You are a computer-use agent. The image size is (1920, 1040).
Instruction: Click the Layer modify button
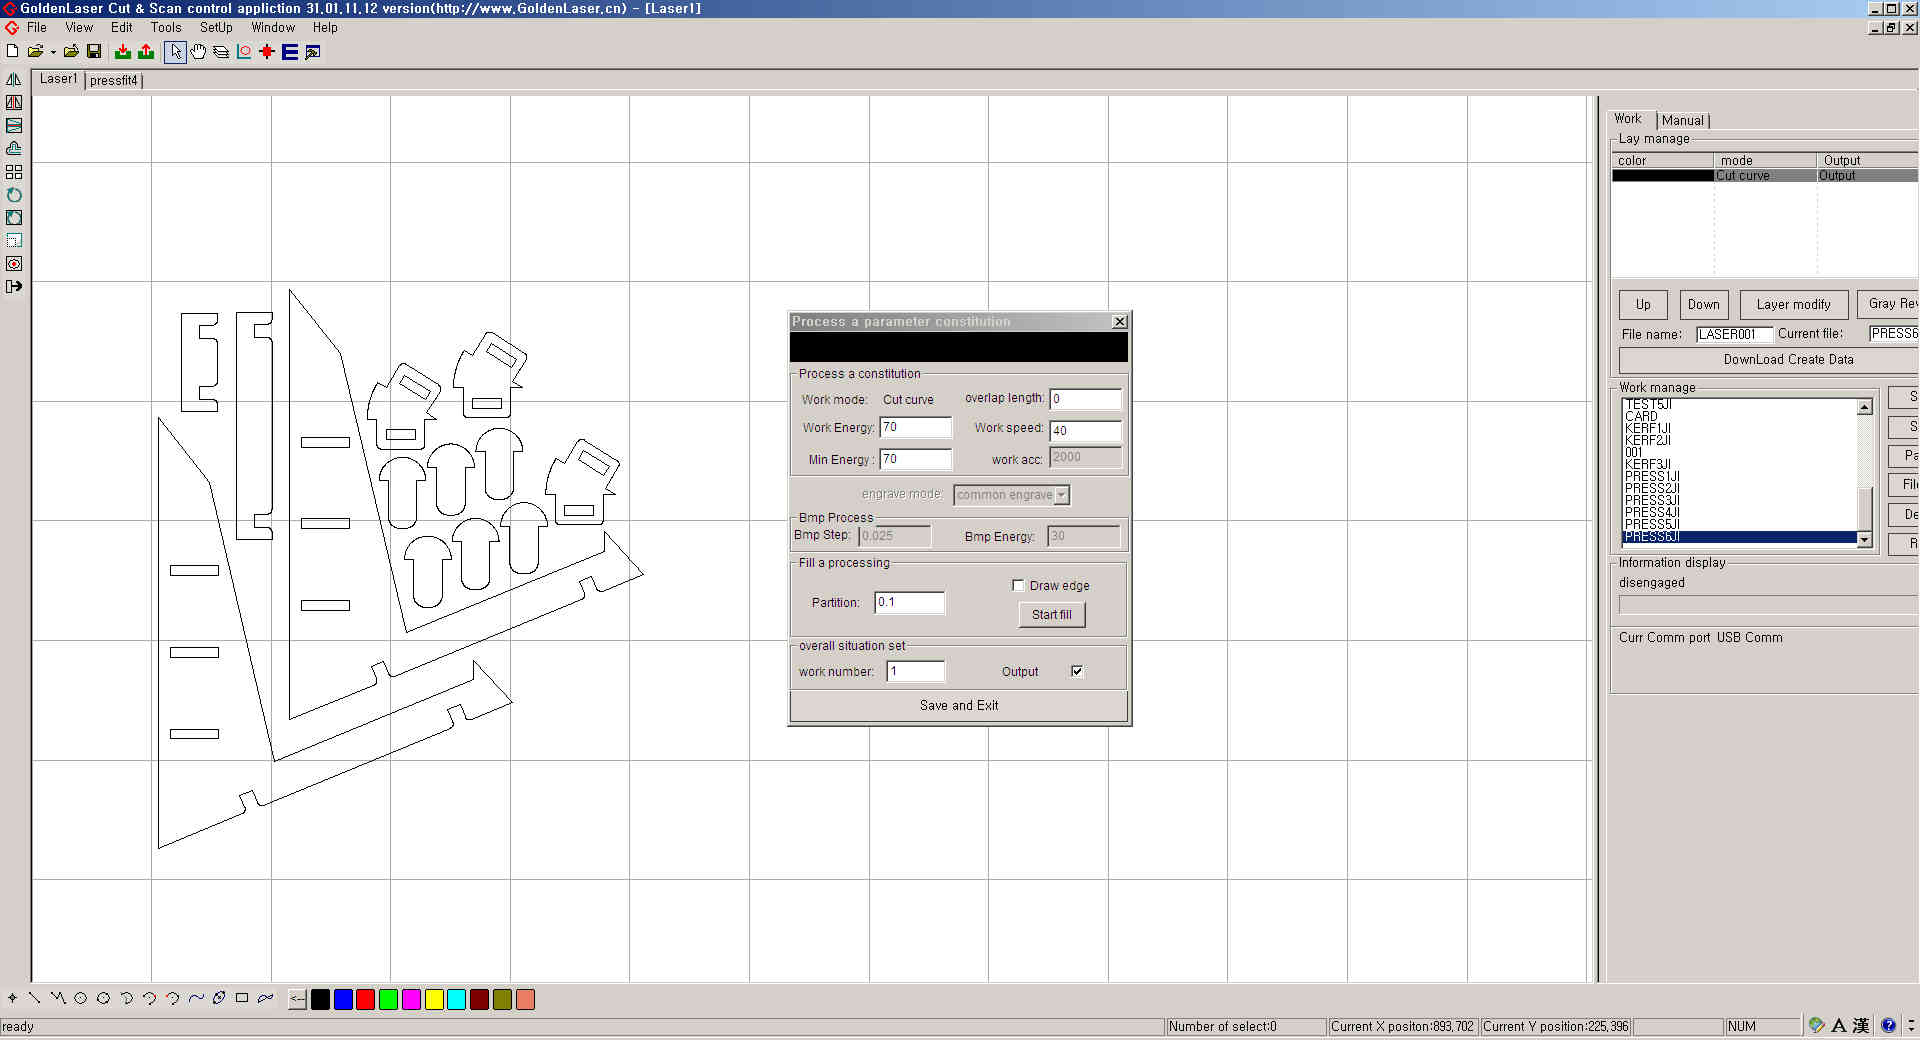click(1794, 304)
